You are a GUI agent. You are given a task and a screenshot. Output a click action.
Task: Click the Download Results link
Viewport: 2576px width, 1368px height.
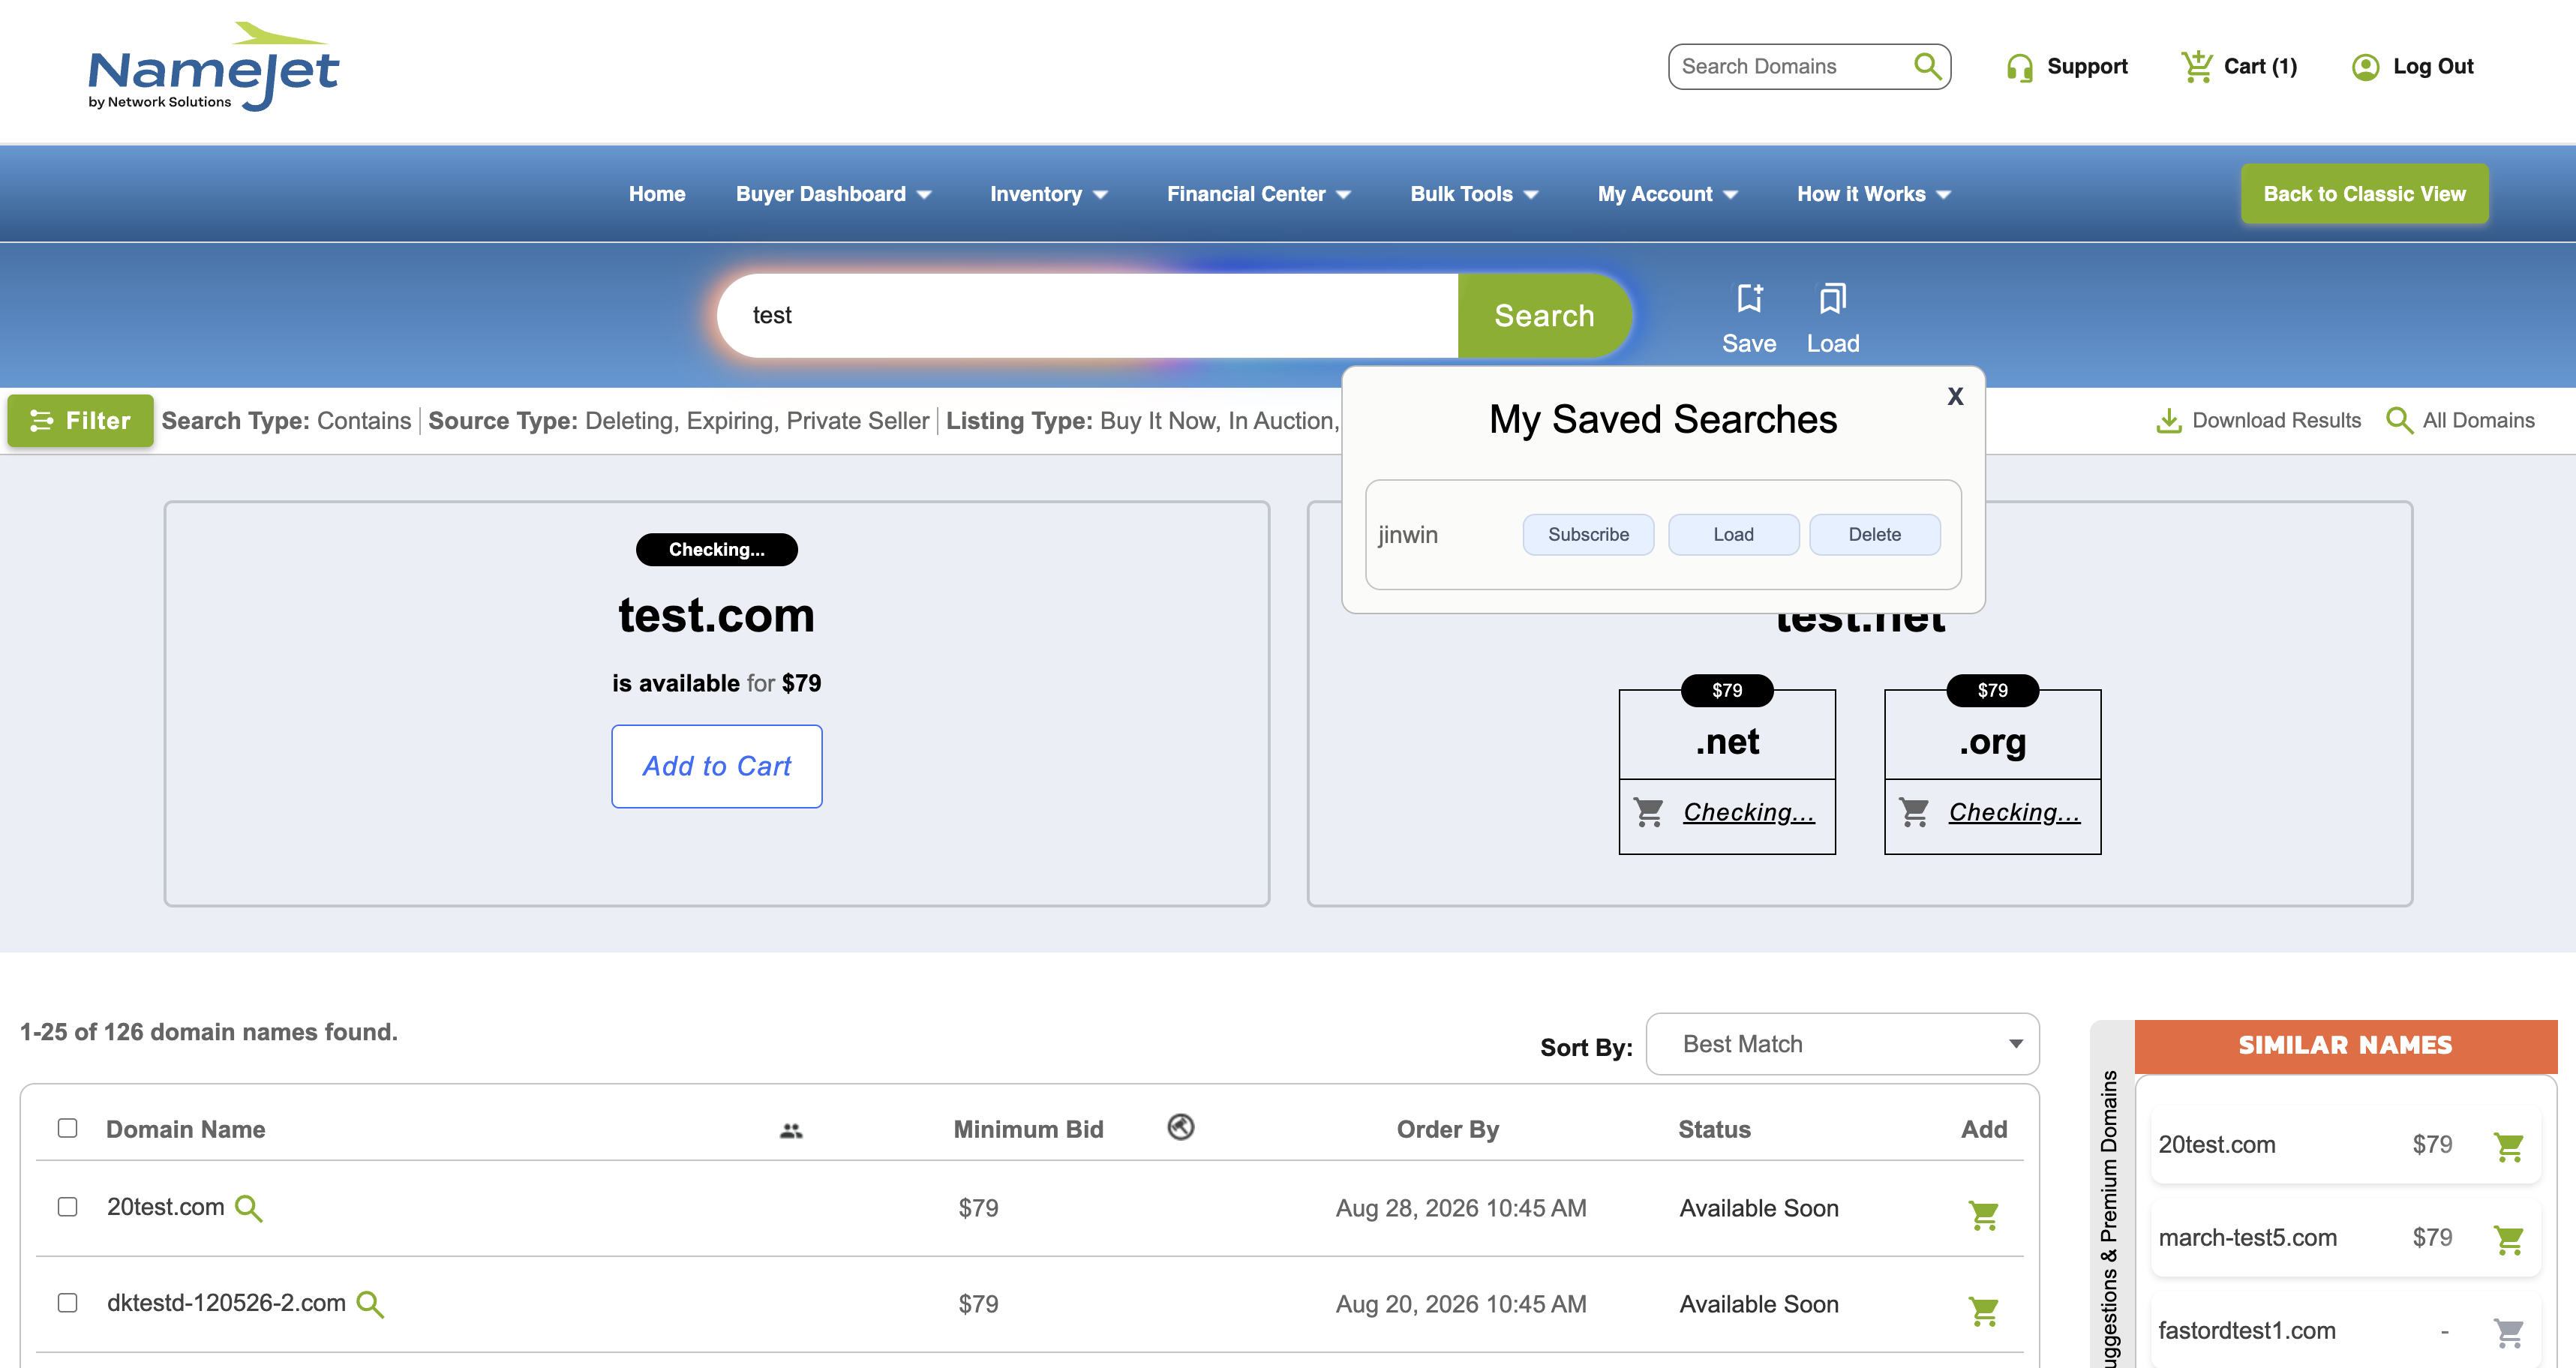[x=2276, y=421]
